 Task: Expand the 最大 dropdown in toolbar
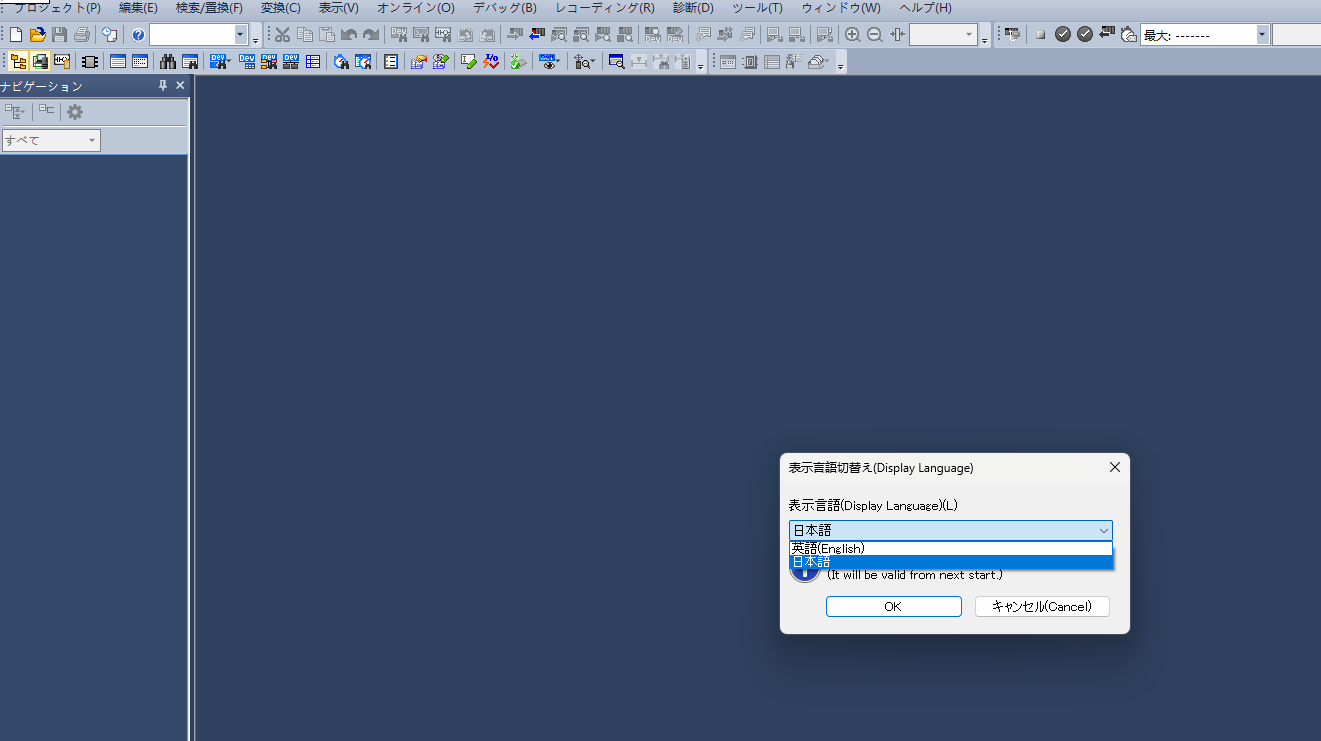[1262, 35]
